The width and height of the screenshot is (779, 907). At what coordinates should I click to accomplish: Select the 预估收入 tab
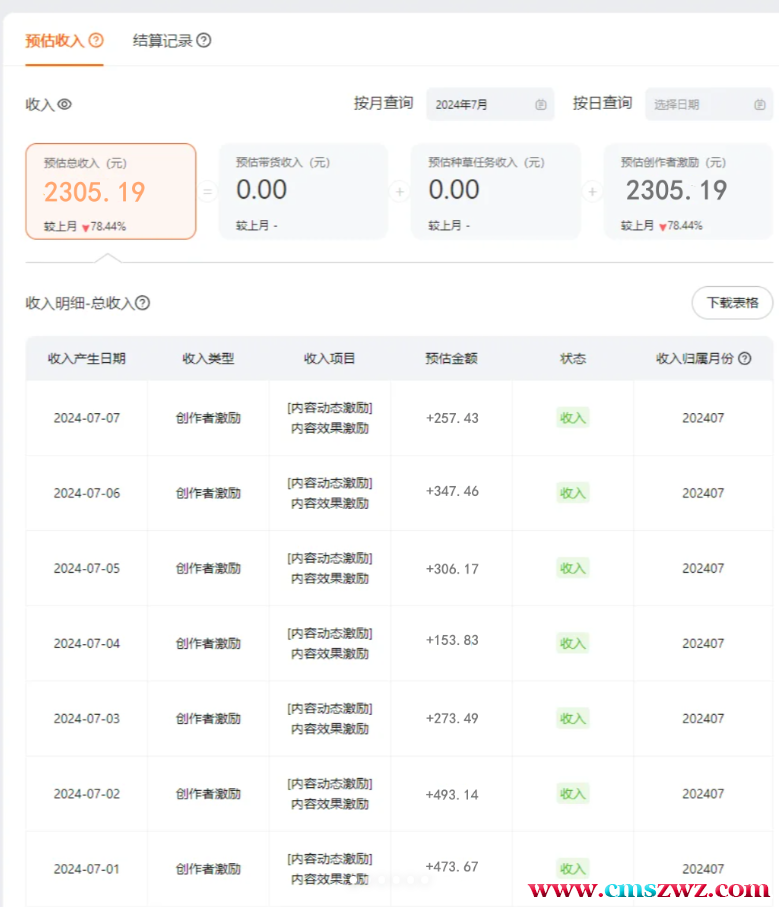point(55,41)
